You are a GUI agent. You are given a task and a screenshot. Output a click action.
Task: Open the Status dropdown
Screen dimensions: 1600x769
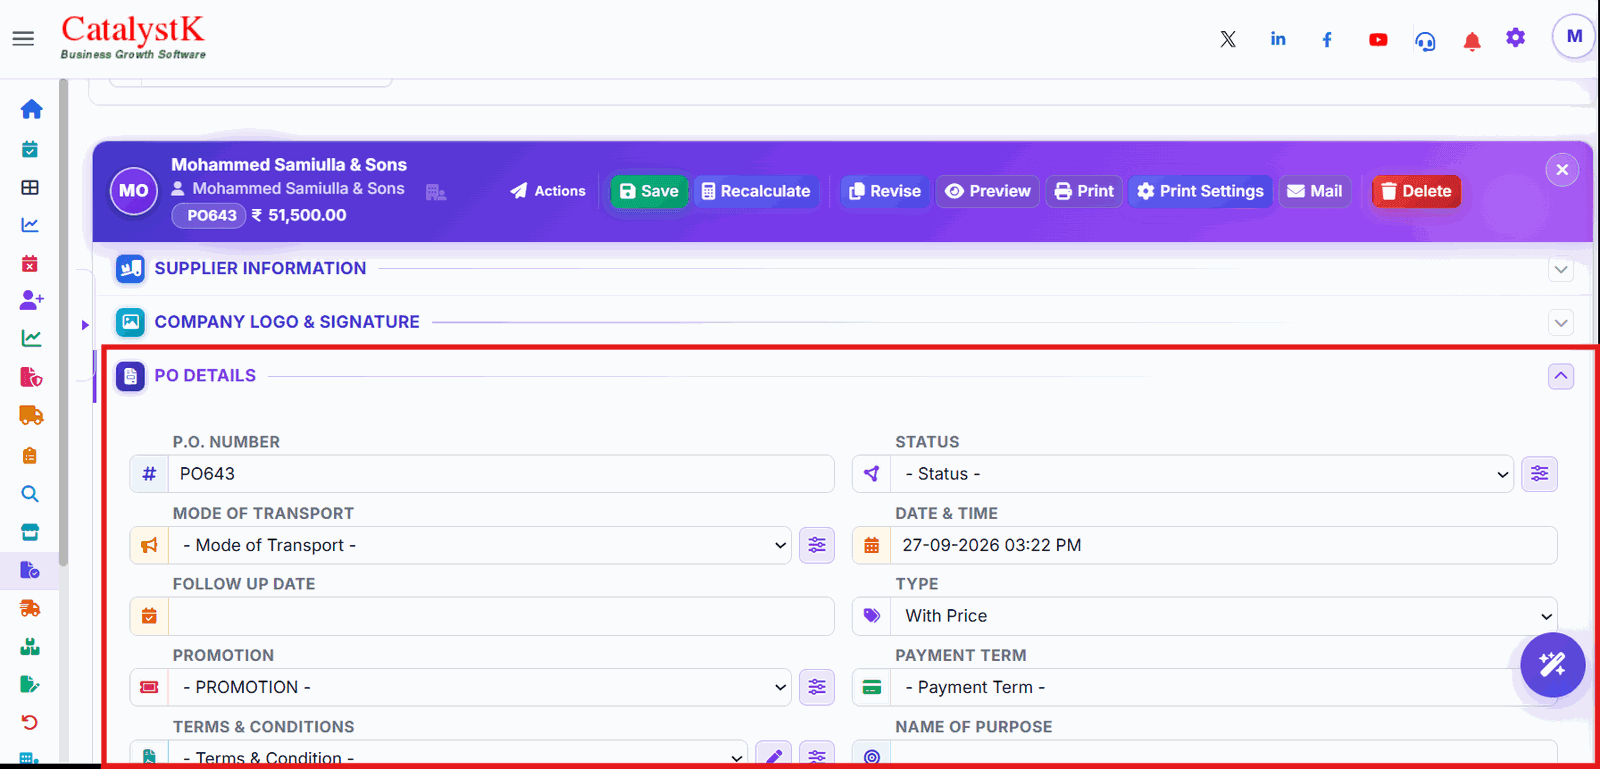[x=1202, y=474]
